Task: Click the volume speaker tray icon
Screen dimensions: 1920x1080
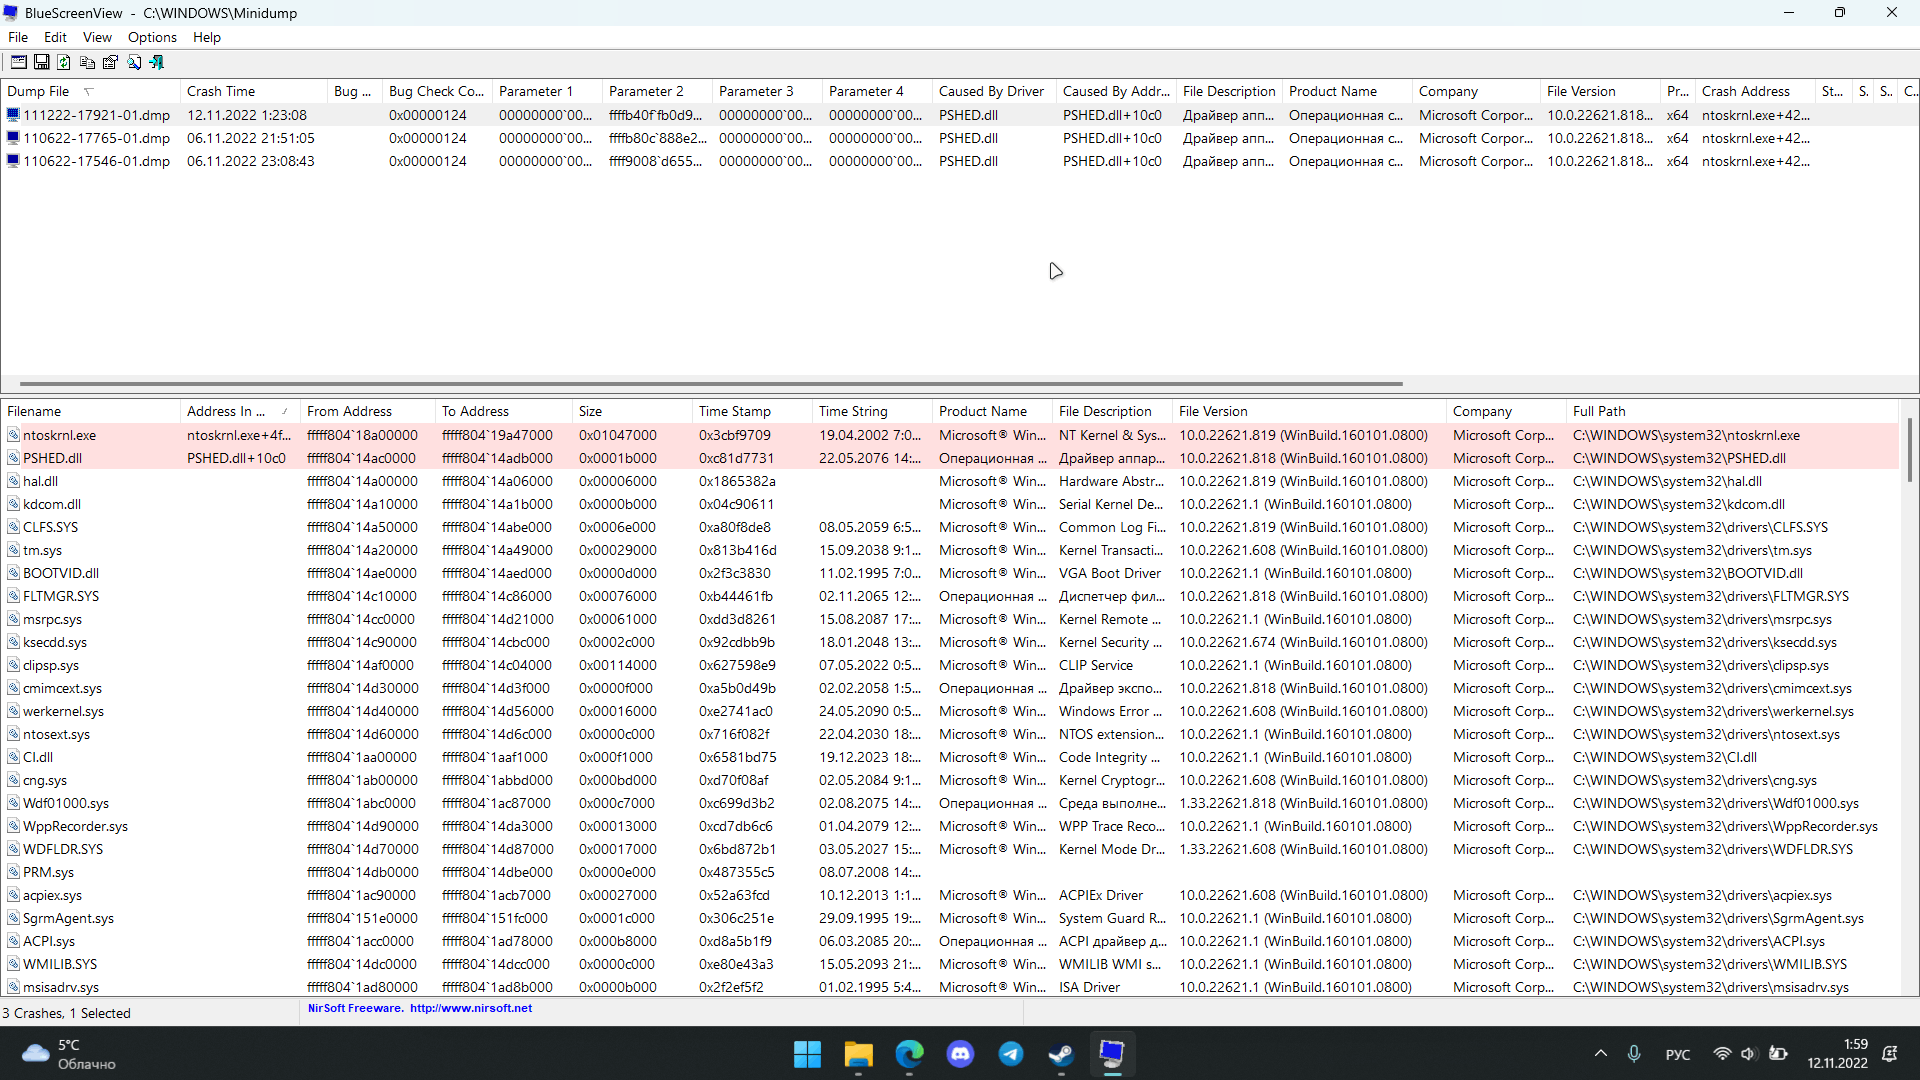Action: pyautogui.click(x=1749, y=1054)
